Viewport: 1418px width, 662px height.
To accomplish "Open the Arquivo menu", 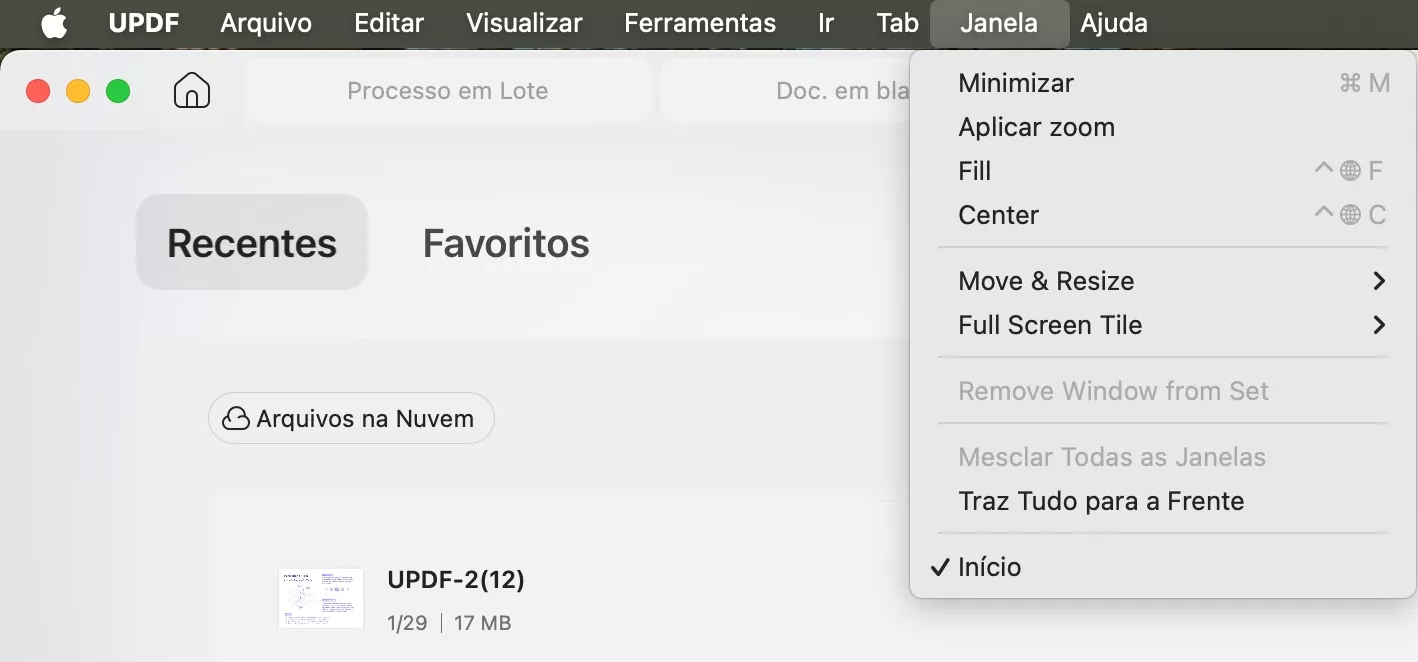I will [x=266, y=23].
